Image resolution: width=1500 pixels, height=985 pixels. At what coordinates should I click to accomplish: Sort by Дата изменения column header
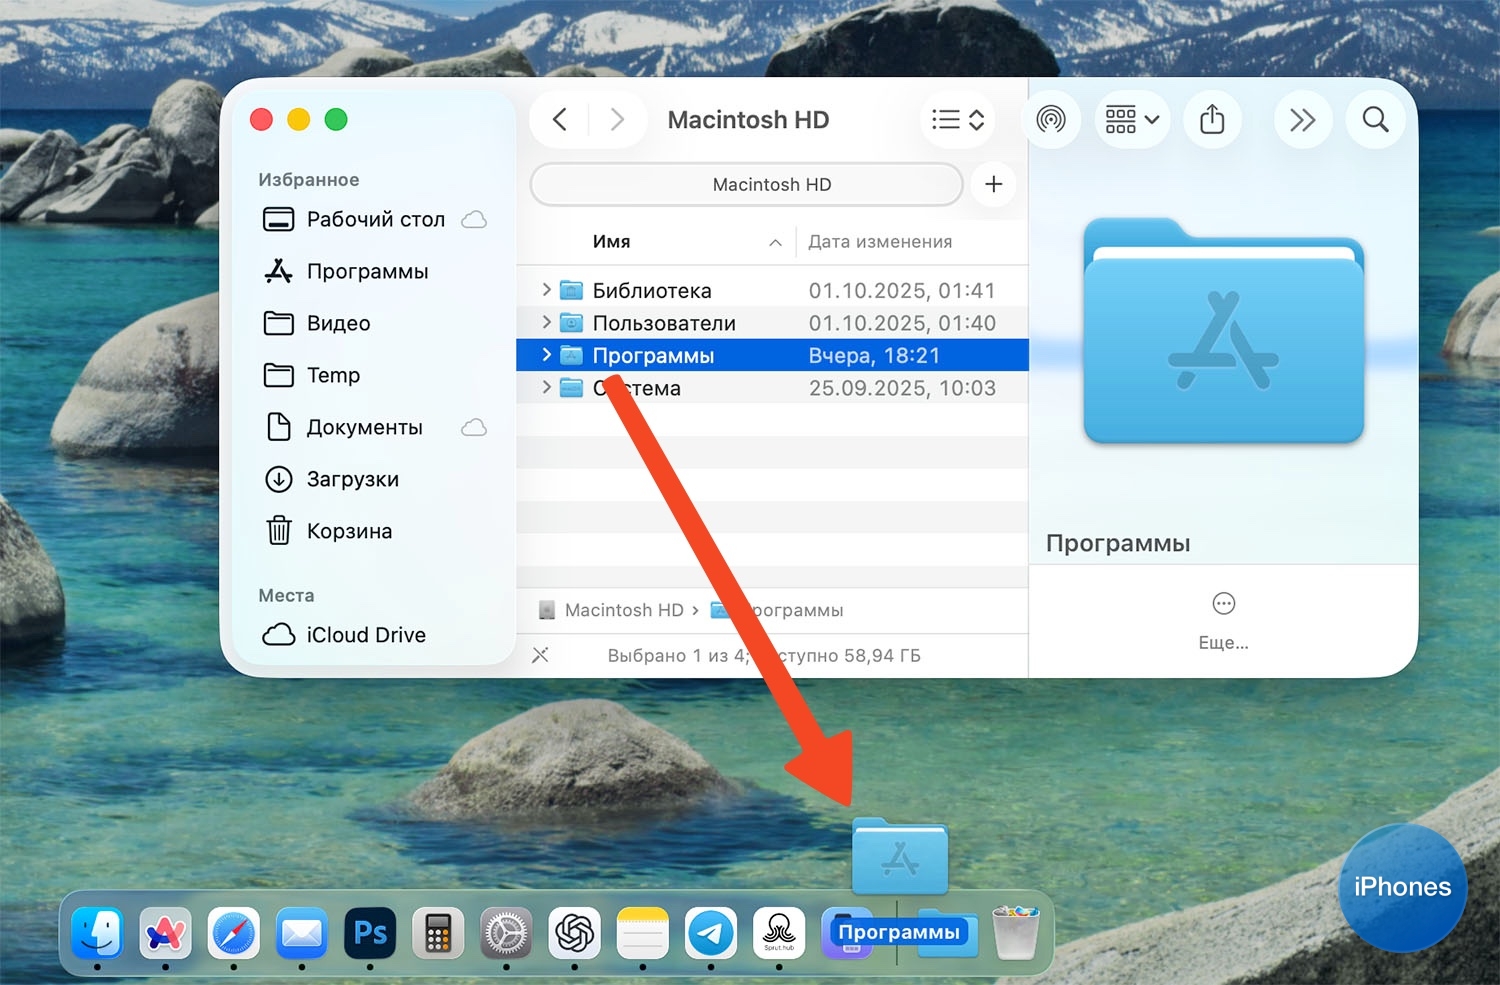pos(880,242)
